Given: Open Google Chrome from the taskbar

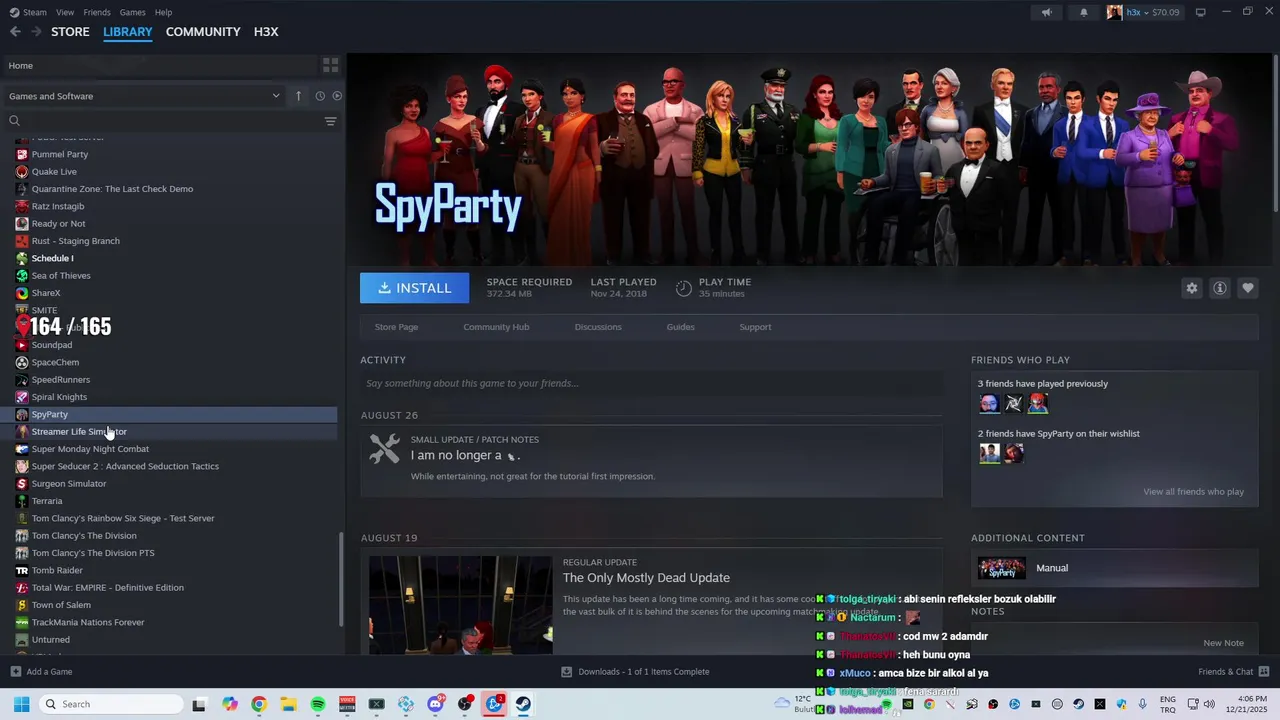Looking at the screenshot, I should (x=259, y=704).
